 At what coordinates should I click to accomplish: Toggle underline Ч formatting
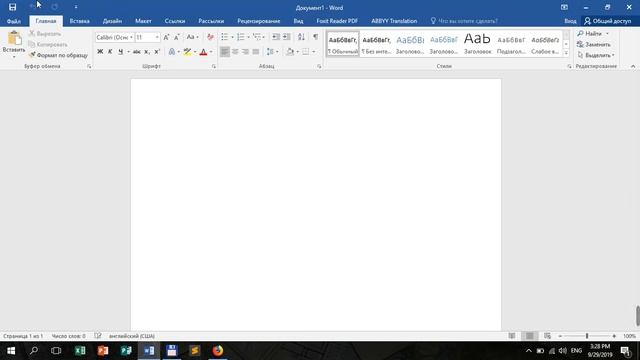(120, 52)
